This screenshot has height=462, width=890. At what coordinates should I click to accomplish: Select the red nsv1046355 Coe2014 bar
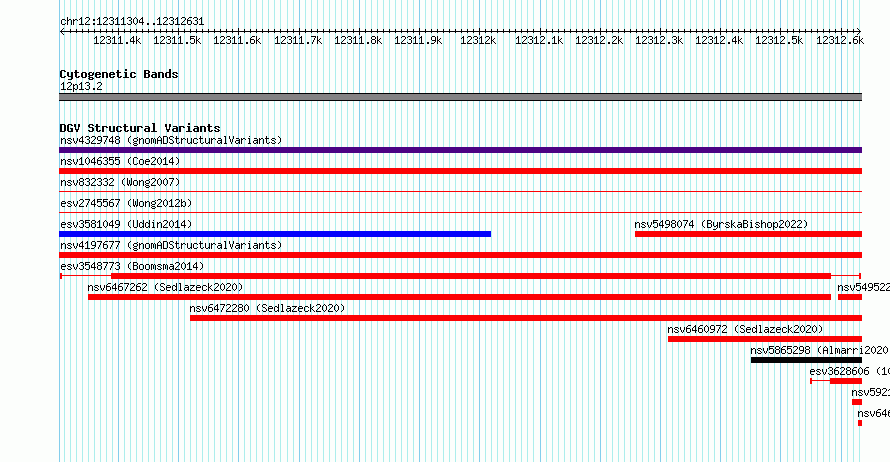pos(460,171)
